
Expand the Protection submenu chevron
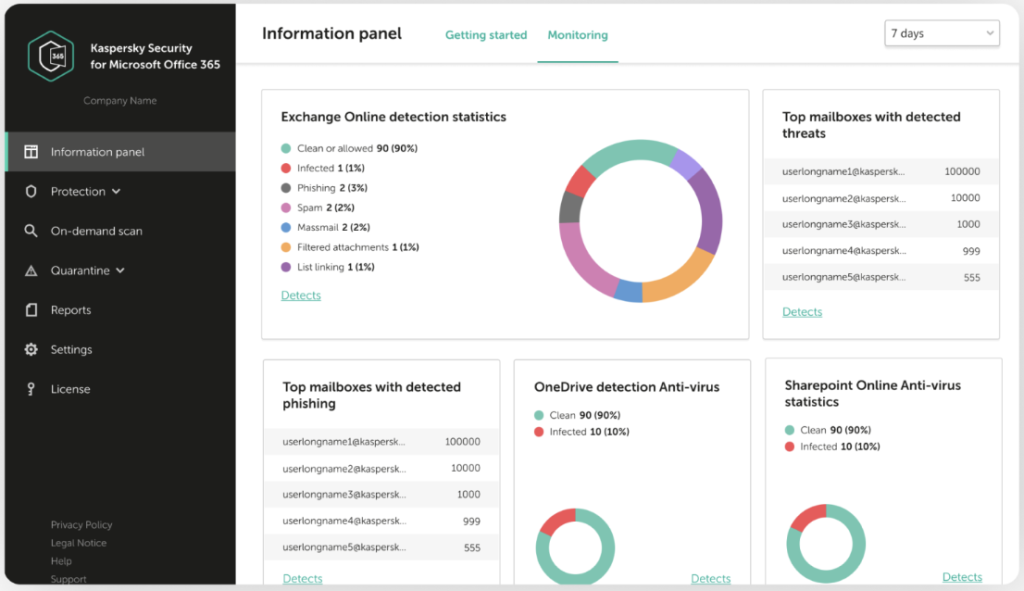tap(116, 191)
